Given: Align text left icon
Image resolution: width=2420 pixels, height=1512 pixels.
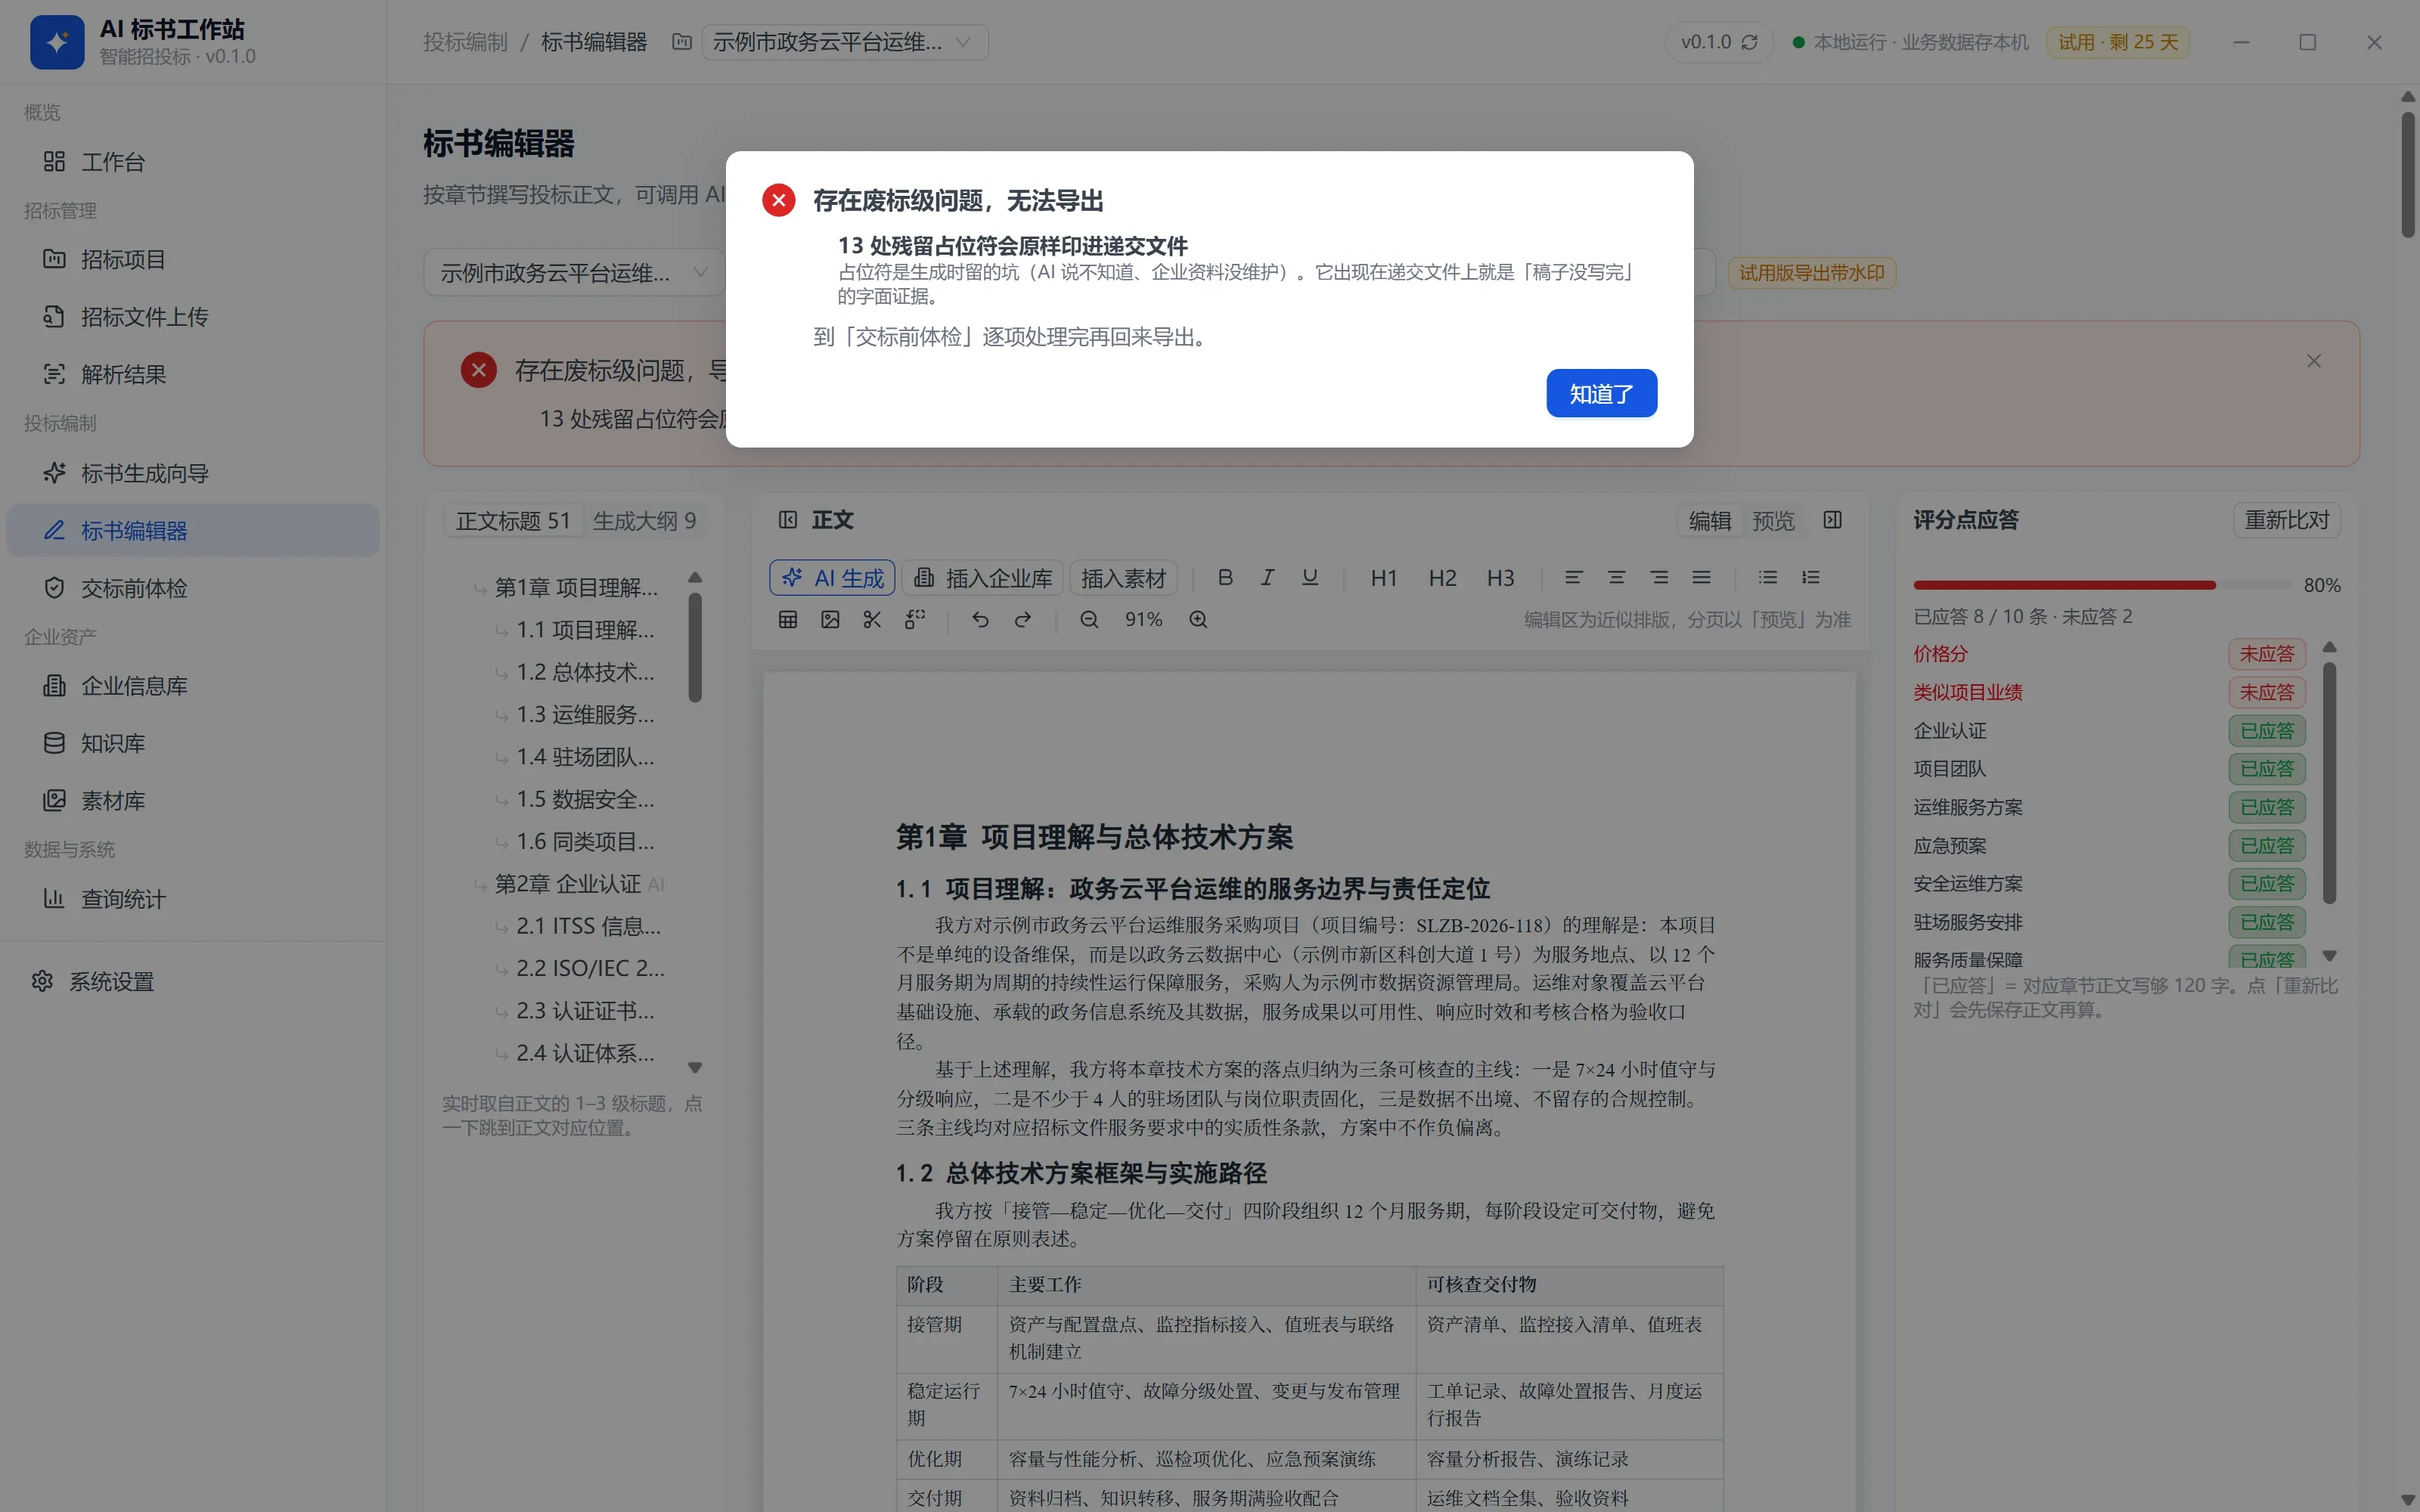Looking at the screenshot, I should click(1574, 577).
